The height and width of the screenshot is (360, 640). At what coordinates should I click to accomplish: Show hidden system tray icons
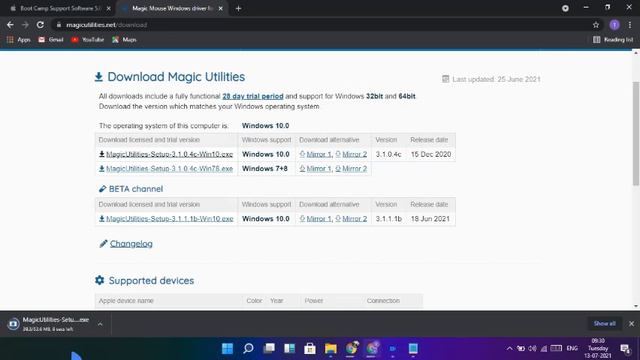tap(509, 349)
